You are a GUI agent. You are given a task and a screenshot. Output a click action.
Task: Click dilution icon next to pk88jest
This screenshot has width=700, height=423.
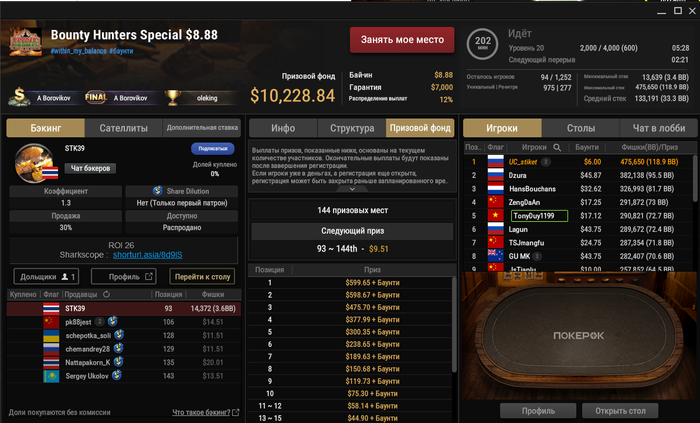112,321
